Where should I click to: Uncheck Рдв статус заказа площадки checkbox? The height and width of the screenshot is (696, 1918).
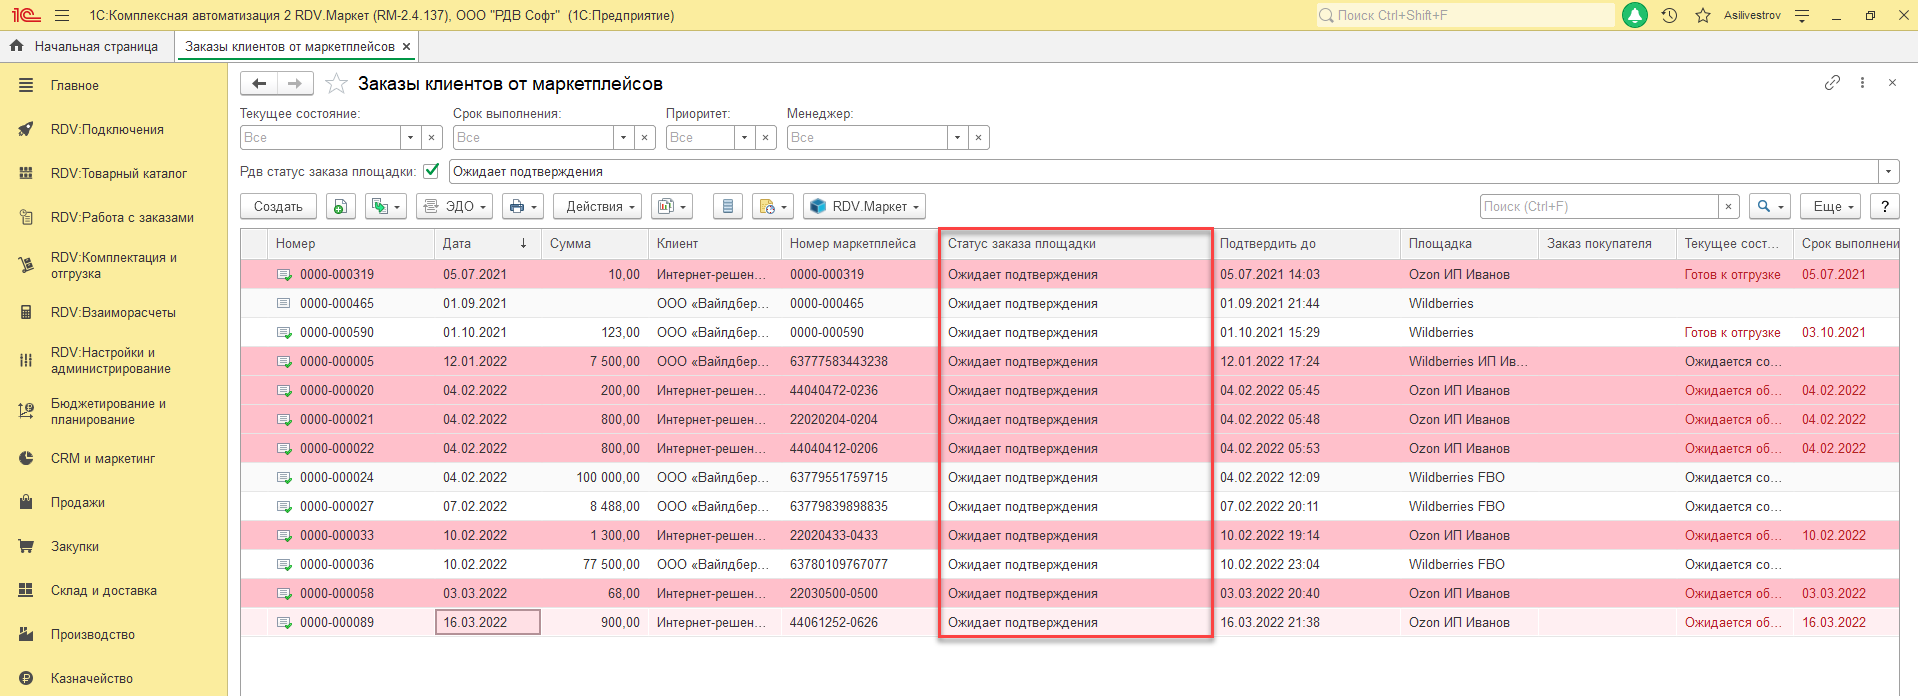[431, 171]
